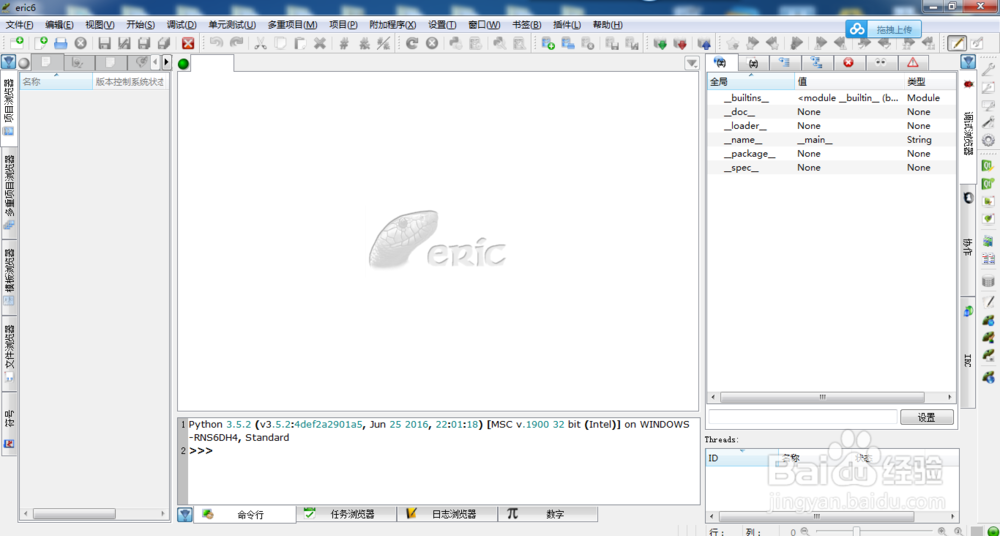Image resolution: width=1000 pixels, height=536 pixels.
Task: Click the red Quit X toolbar icon
Action: point(188,43)
